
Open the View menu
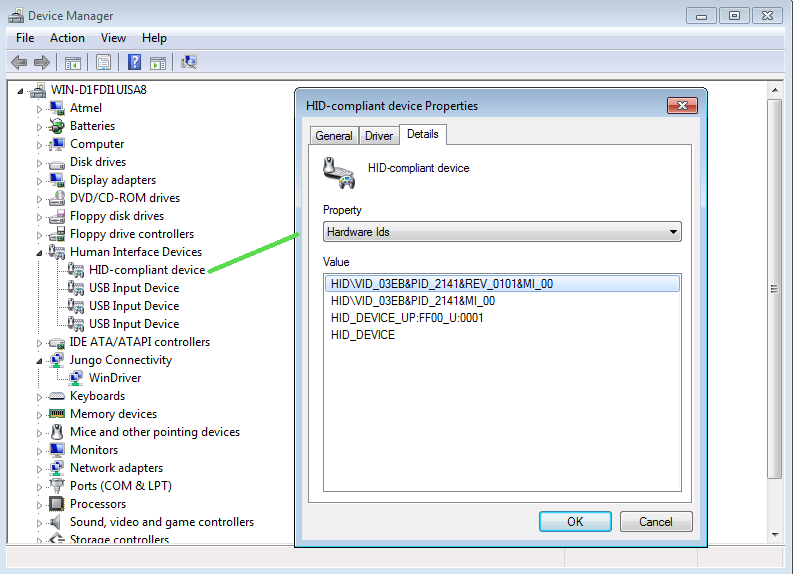tap(113, 38)
